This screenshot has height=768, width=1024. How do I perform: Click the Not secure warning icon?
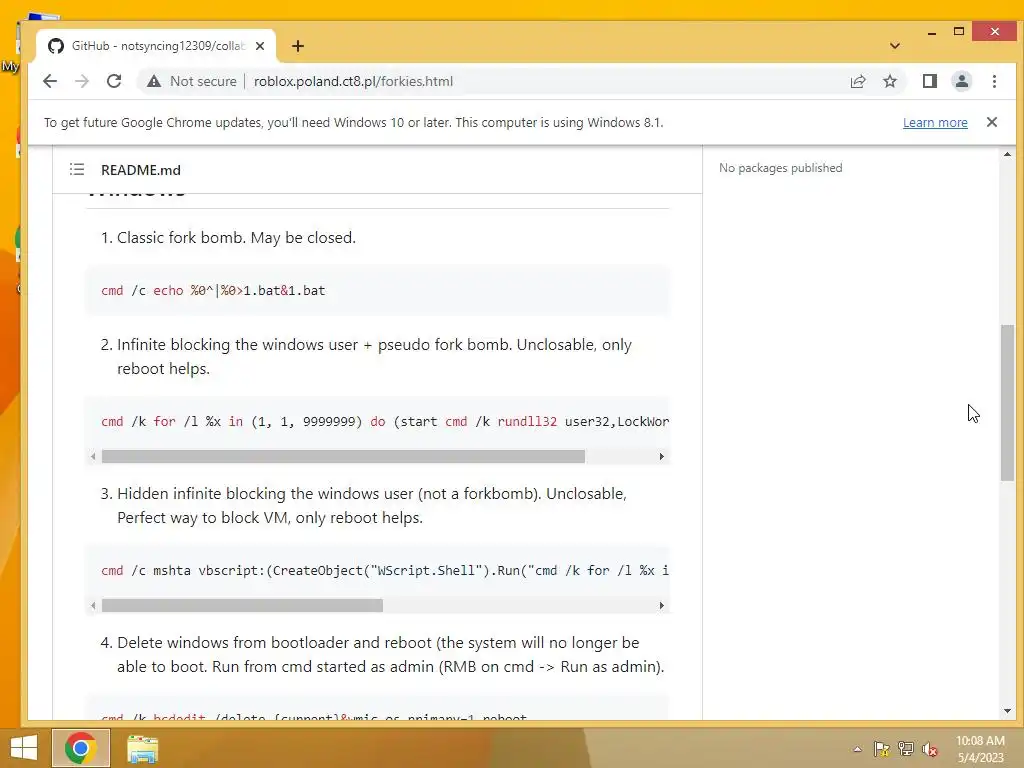(x=153, y=82)
